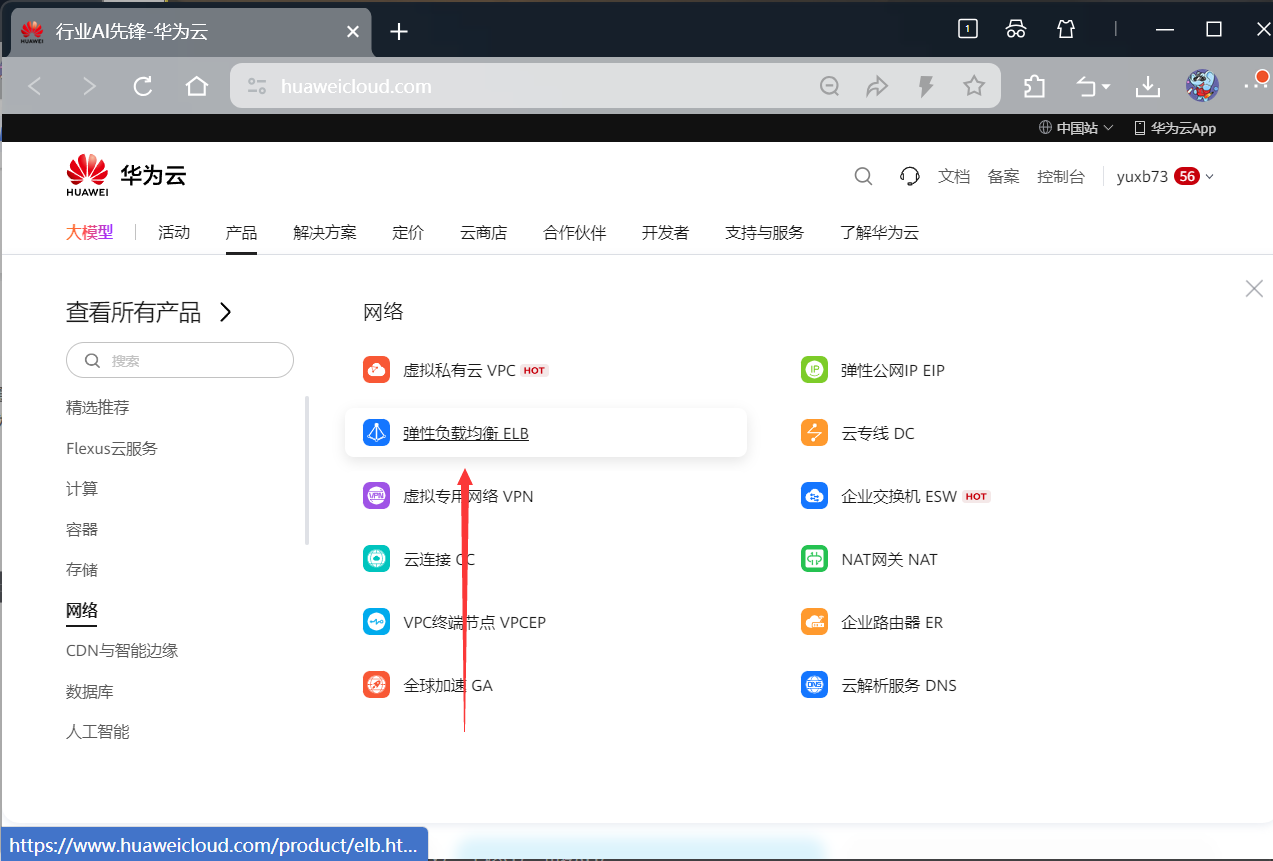Screen dimensions: 1273x861
Task: Open the 开发者 nav menu
Action: click(x=665, y=232)
